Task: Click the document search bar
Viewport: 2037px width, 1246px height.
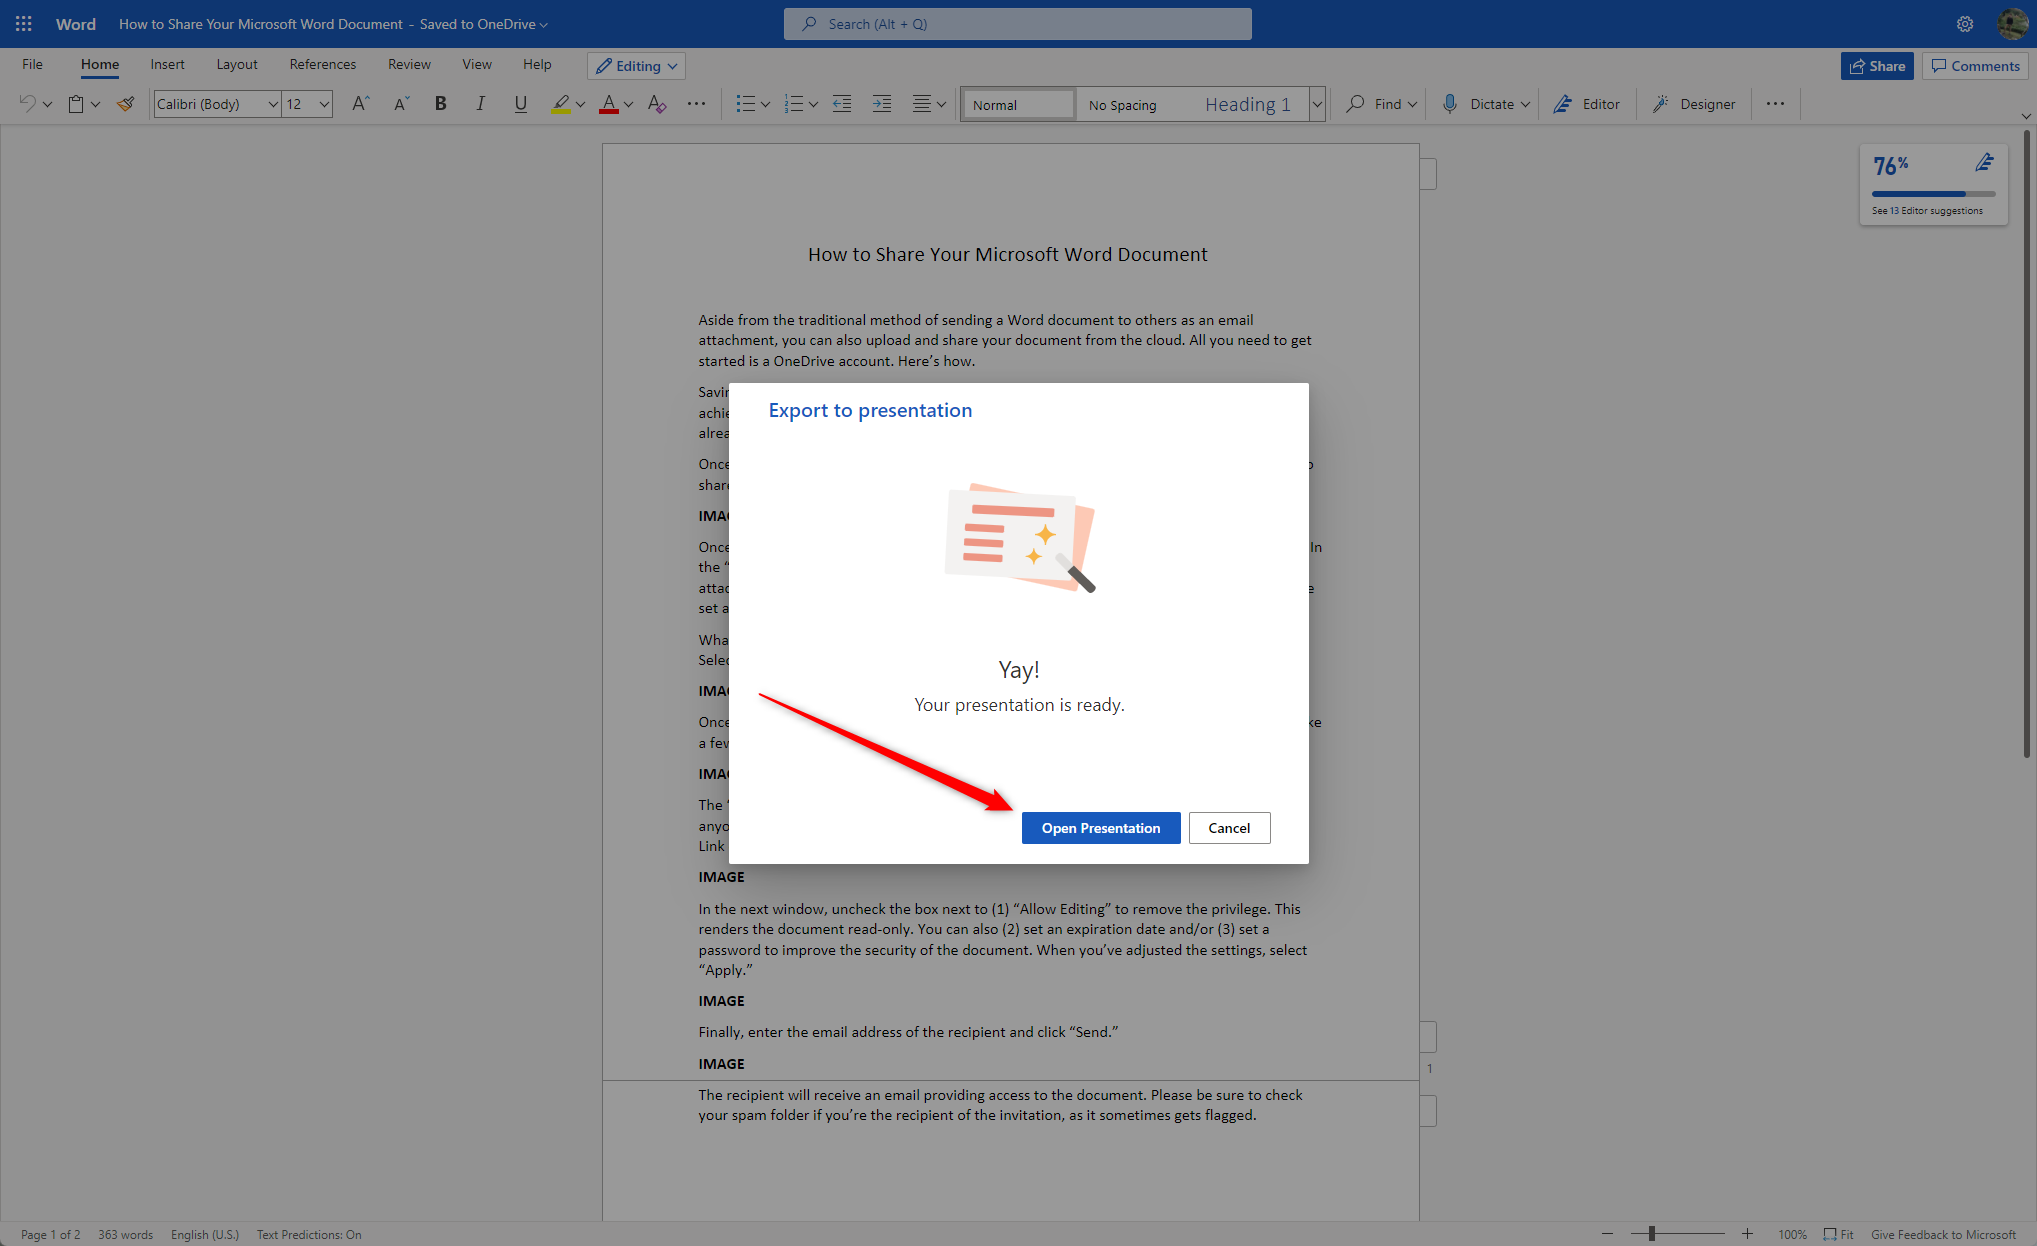Action: click(x=1017, y=23)
